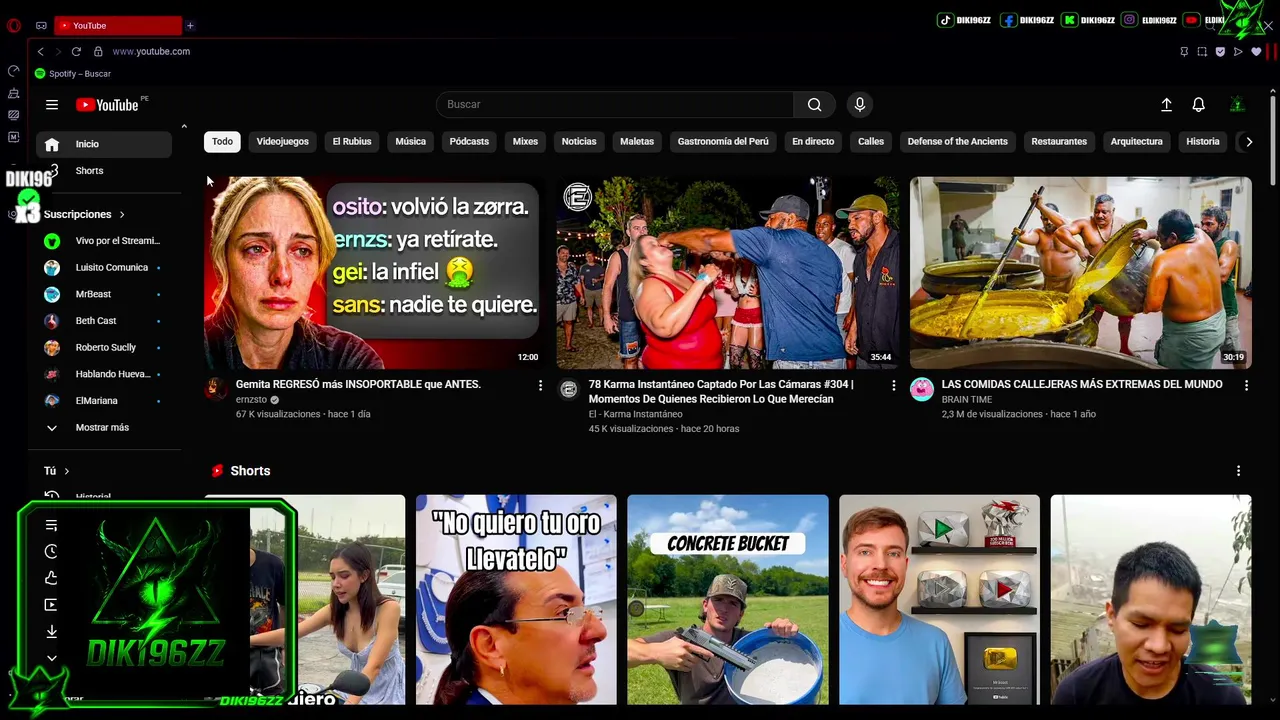1280x720 pixels.
Task: Open downloads icon in sidebar
Action: [x=51, y=632]
